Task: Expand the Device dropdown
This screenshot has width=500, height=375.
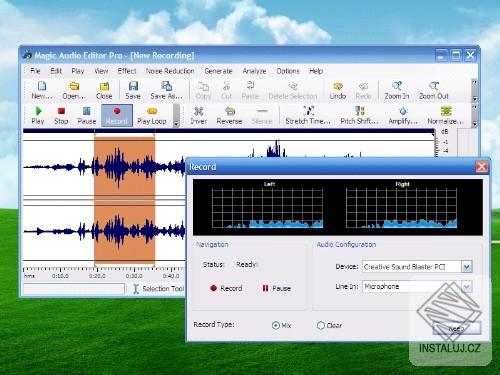Action: tap(467, 267)
